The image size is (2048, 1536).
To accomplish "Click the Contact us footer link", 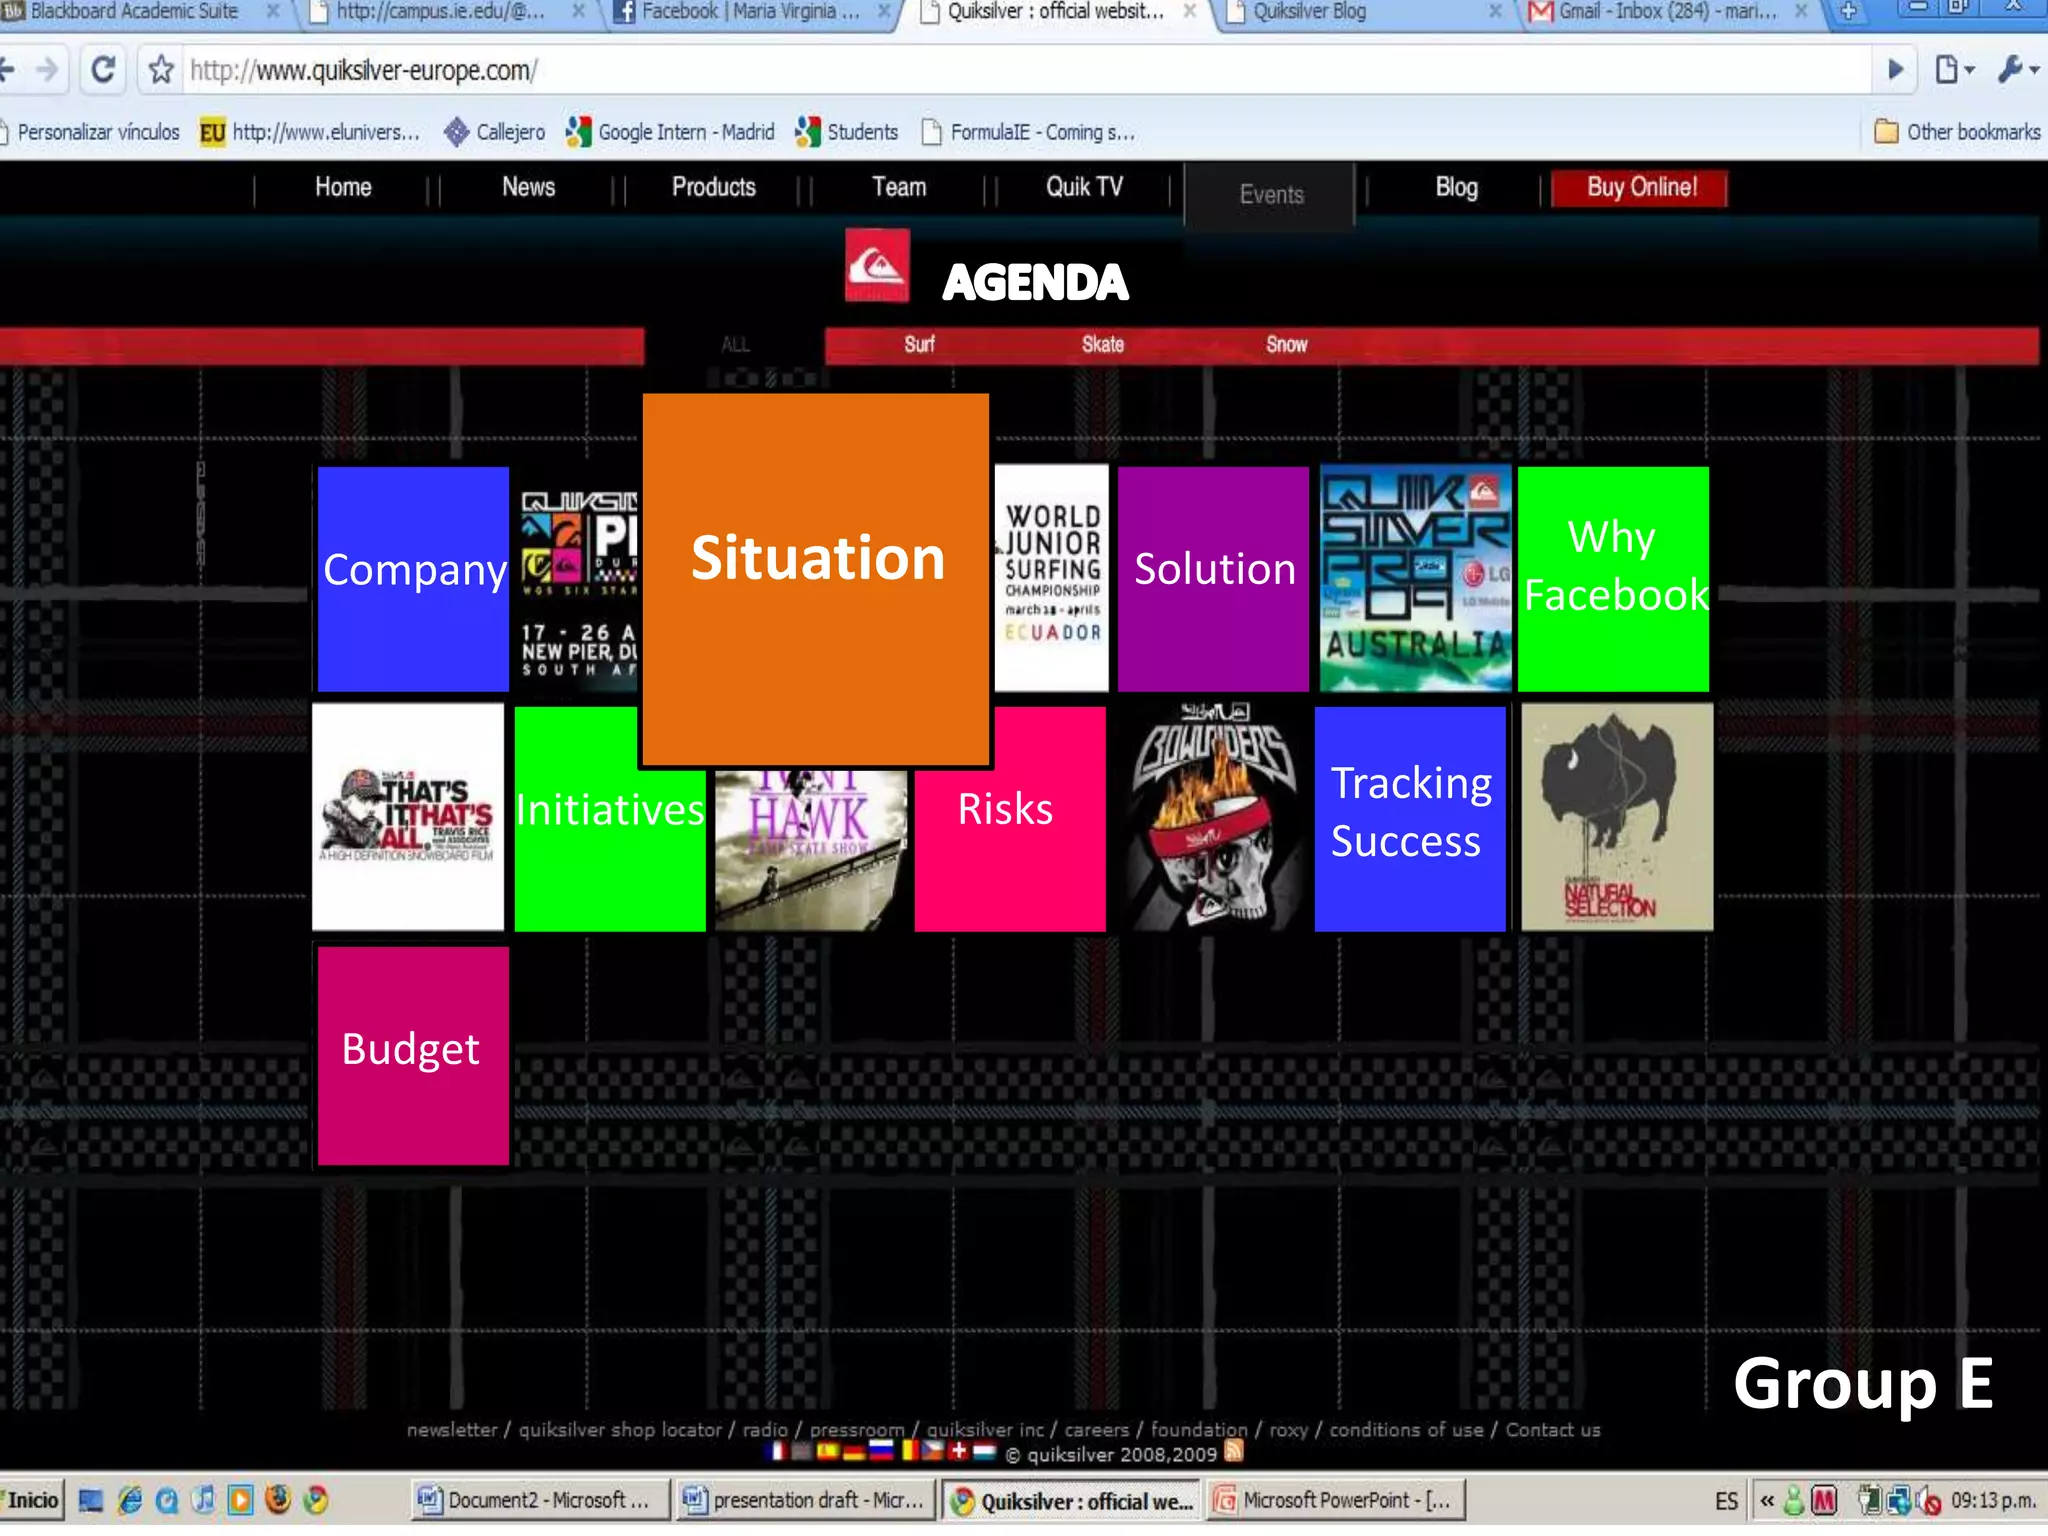I will click(x=1552, y=1430).
